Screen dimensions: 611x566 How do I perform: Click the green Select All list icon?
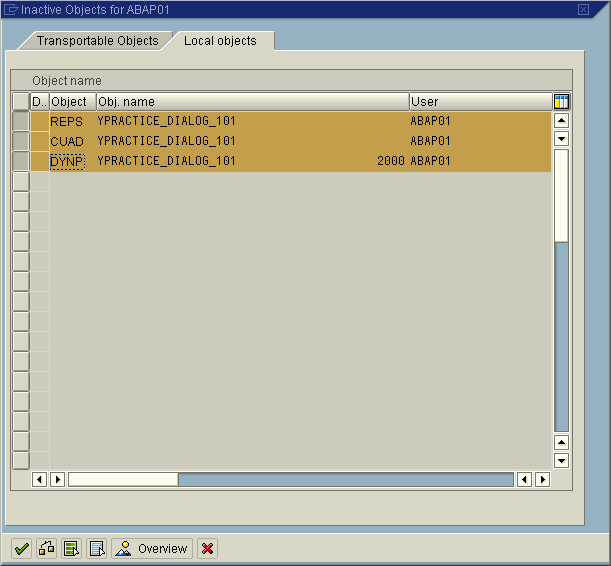(x=71, y=548)
